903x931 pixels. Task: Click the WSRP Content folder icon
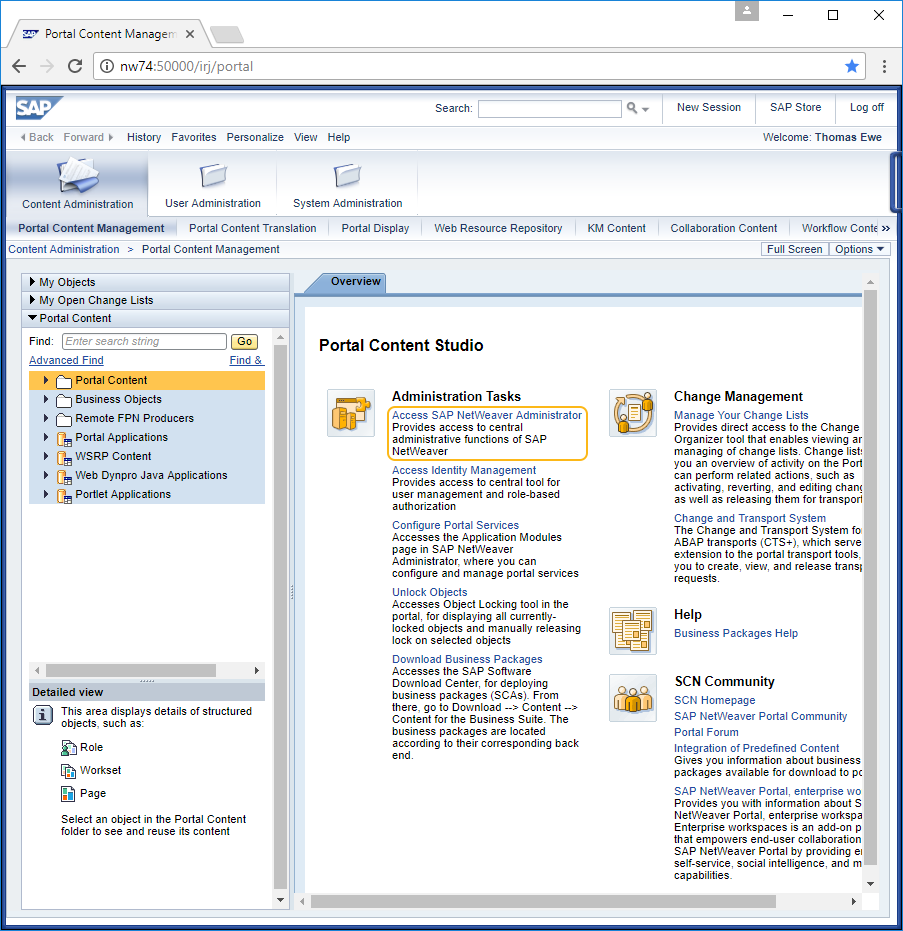click(x=64, y=457)
